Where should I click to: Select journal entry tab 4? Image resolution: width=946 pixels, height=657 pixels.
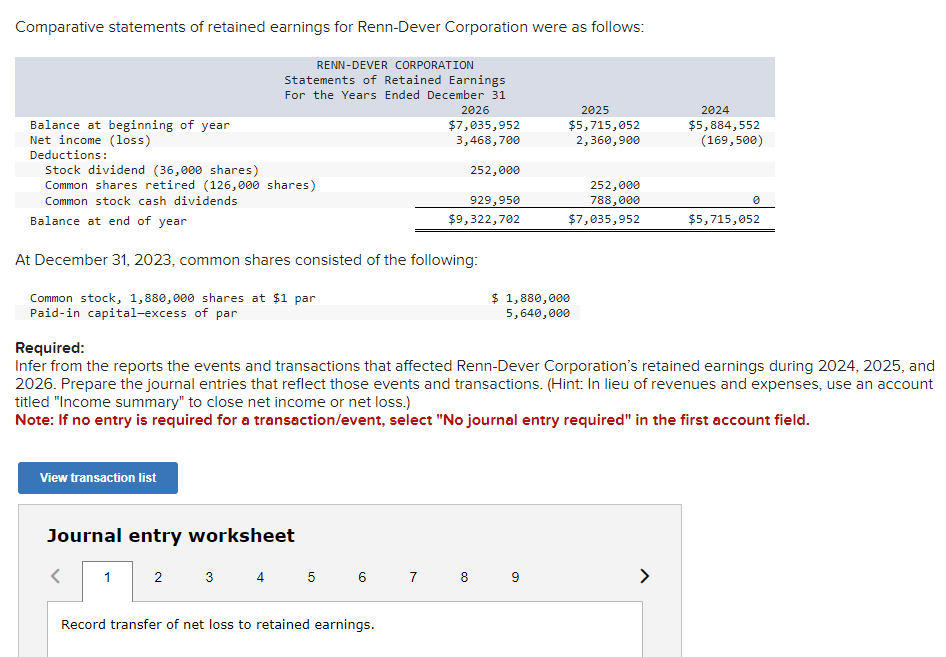[260, 578]
